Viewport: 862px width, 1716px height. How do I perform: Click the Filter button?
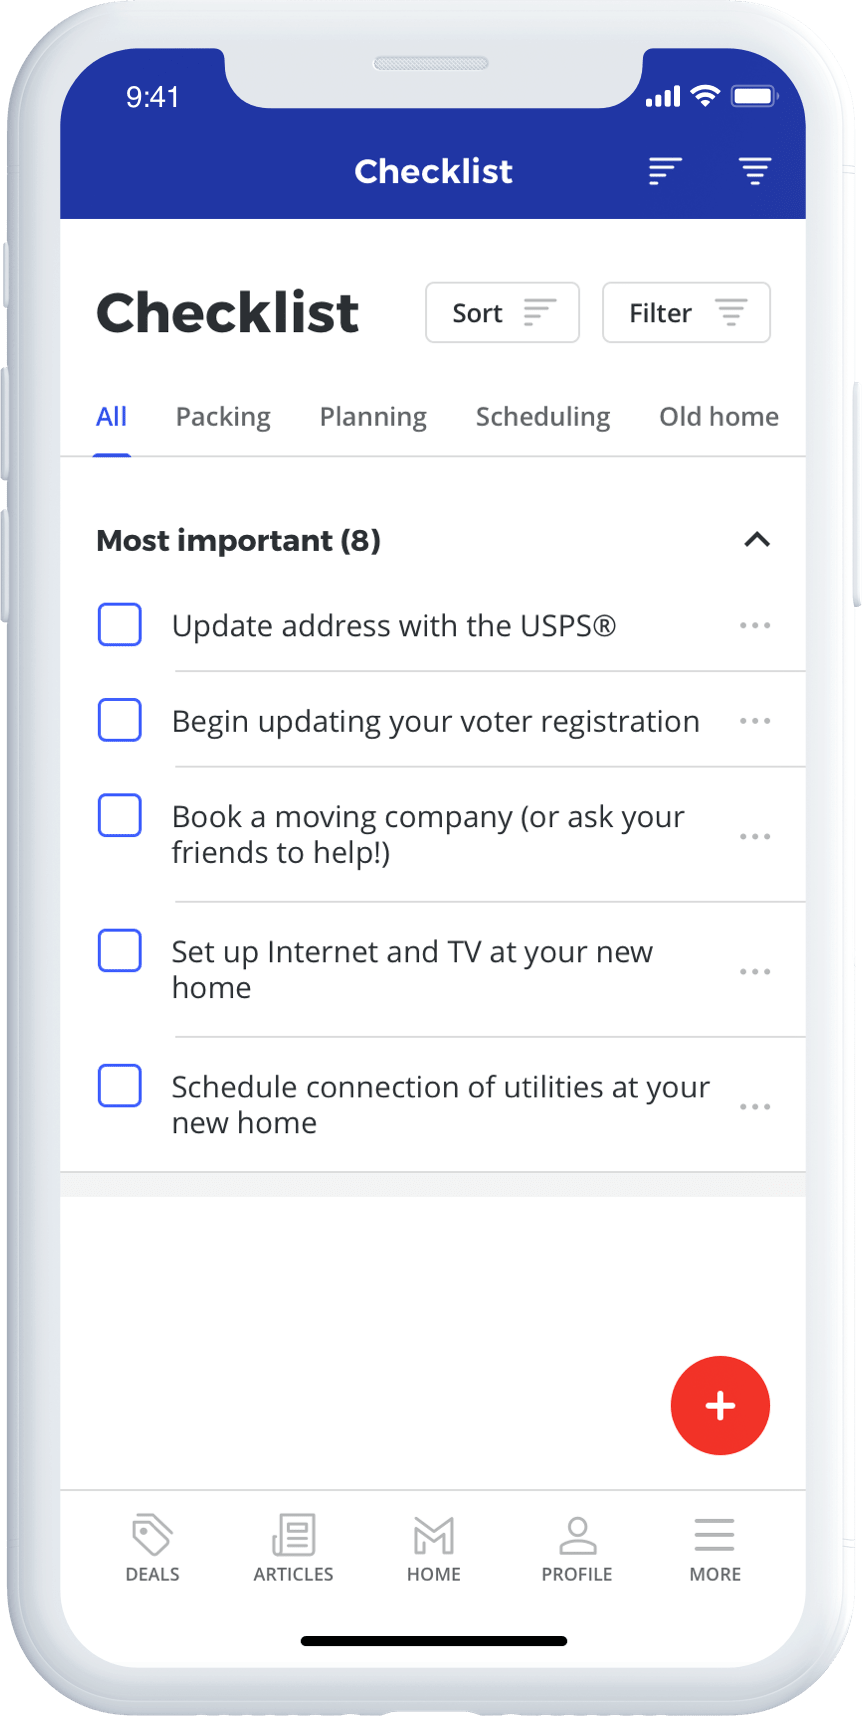click(686, 313)
